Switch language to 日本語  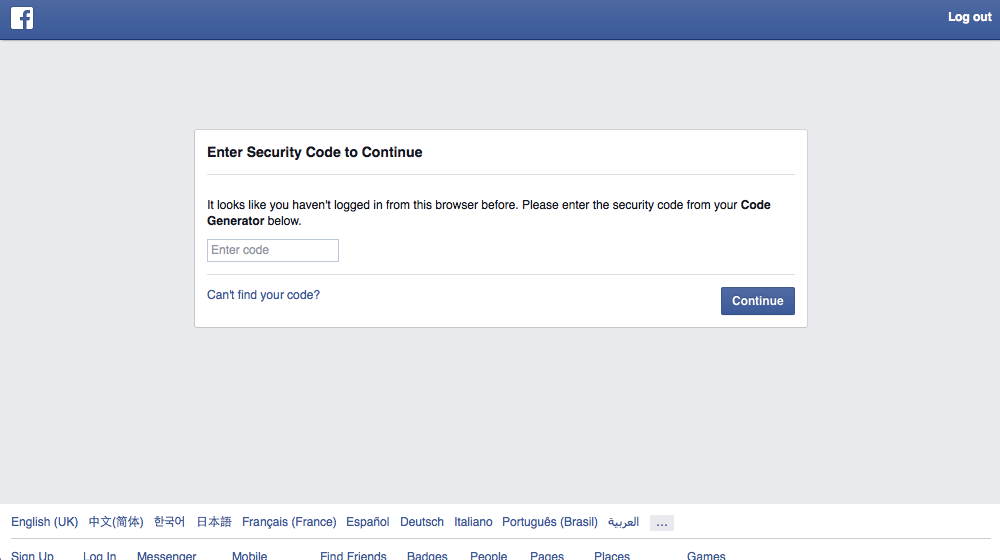pos(213,522)
